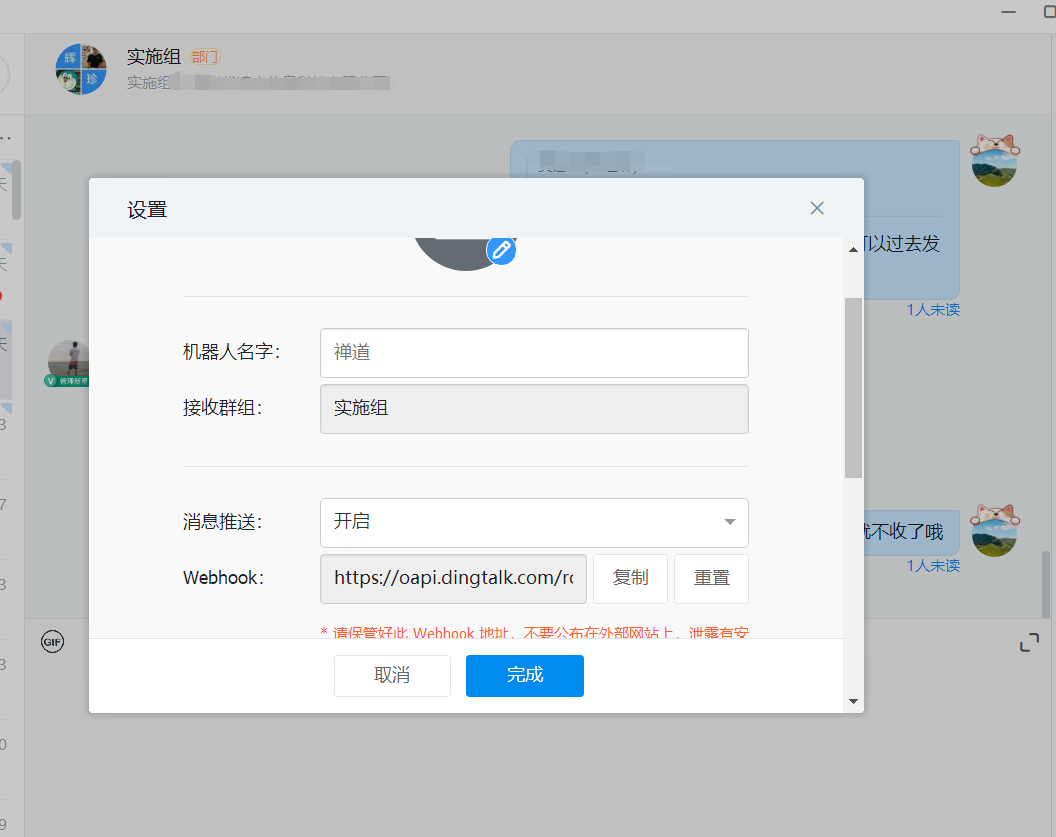Close the 设置 dialog
This screenshot has height=837, width=1056.
817,208
